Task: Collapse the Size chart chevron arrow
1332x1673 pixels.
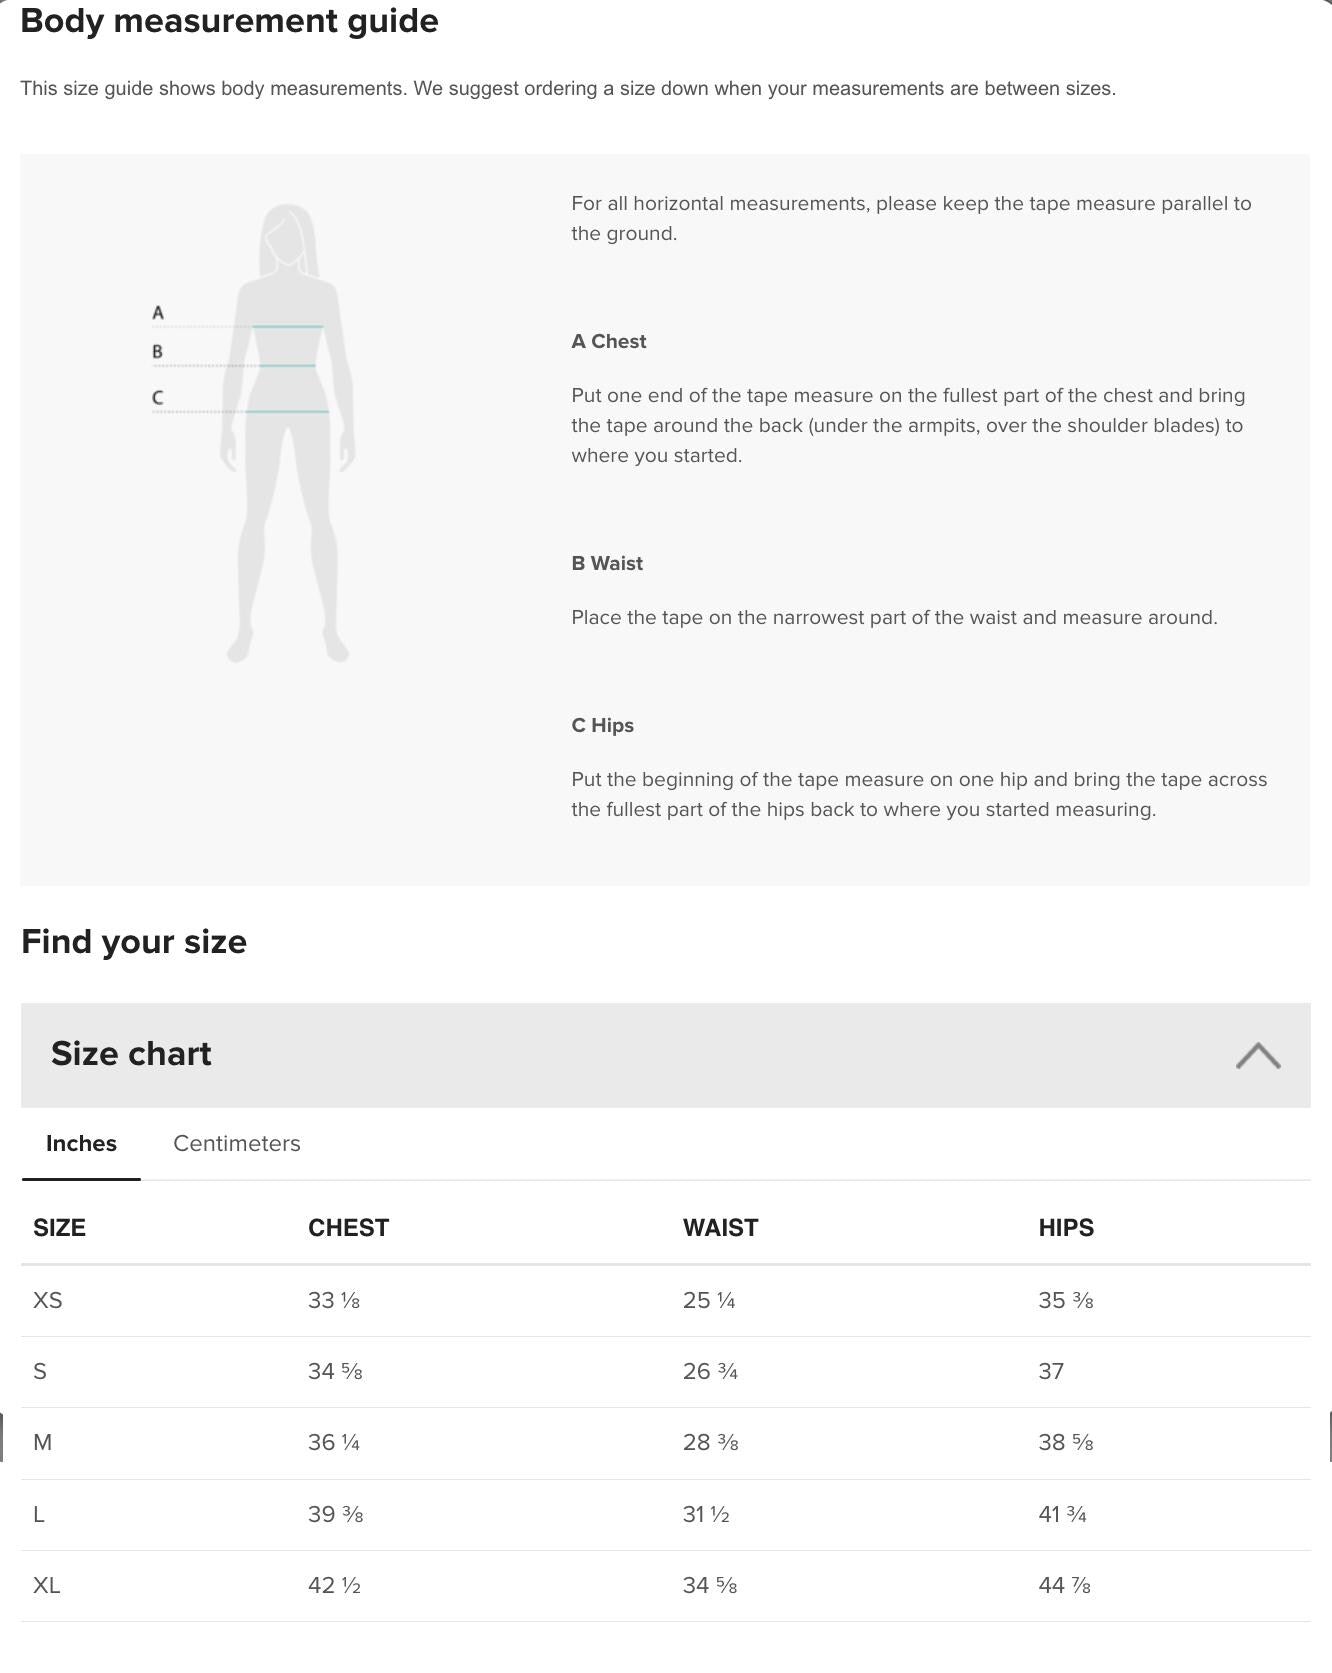Action: (1257, 1056)
